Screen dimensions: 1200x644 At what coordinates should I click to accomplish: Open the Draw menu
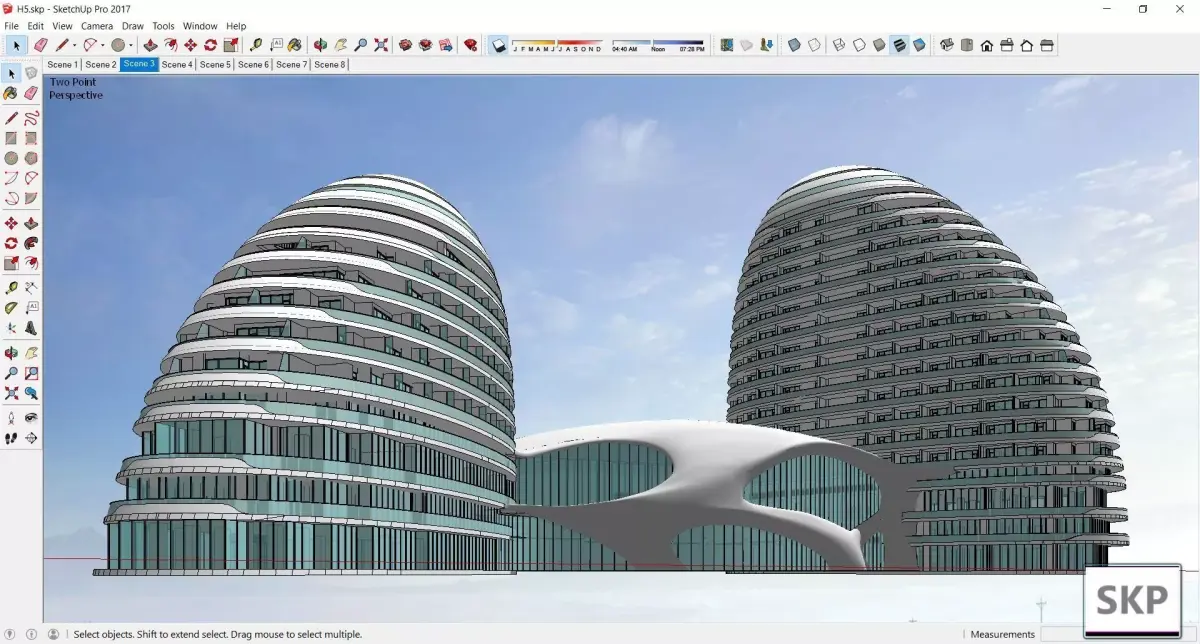pyautogui.click(x=133, y=26)
